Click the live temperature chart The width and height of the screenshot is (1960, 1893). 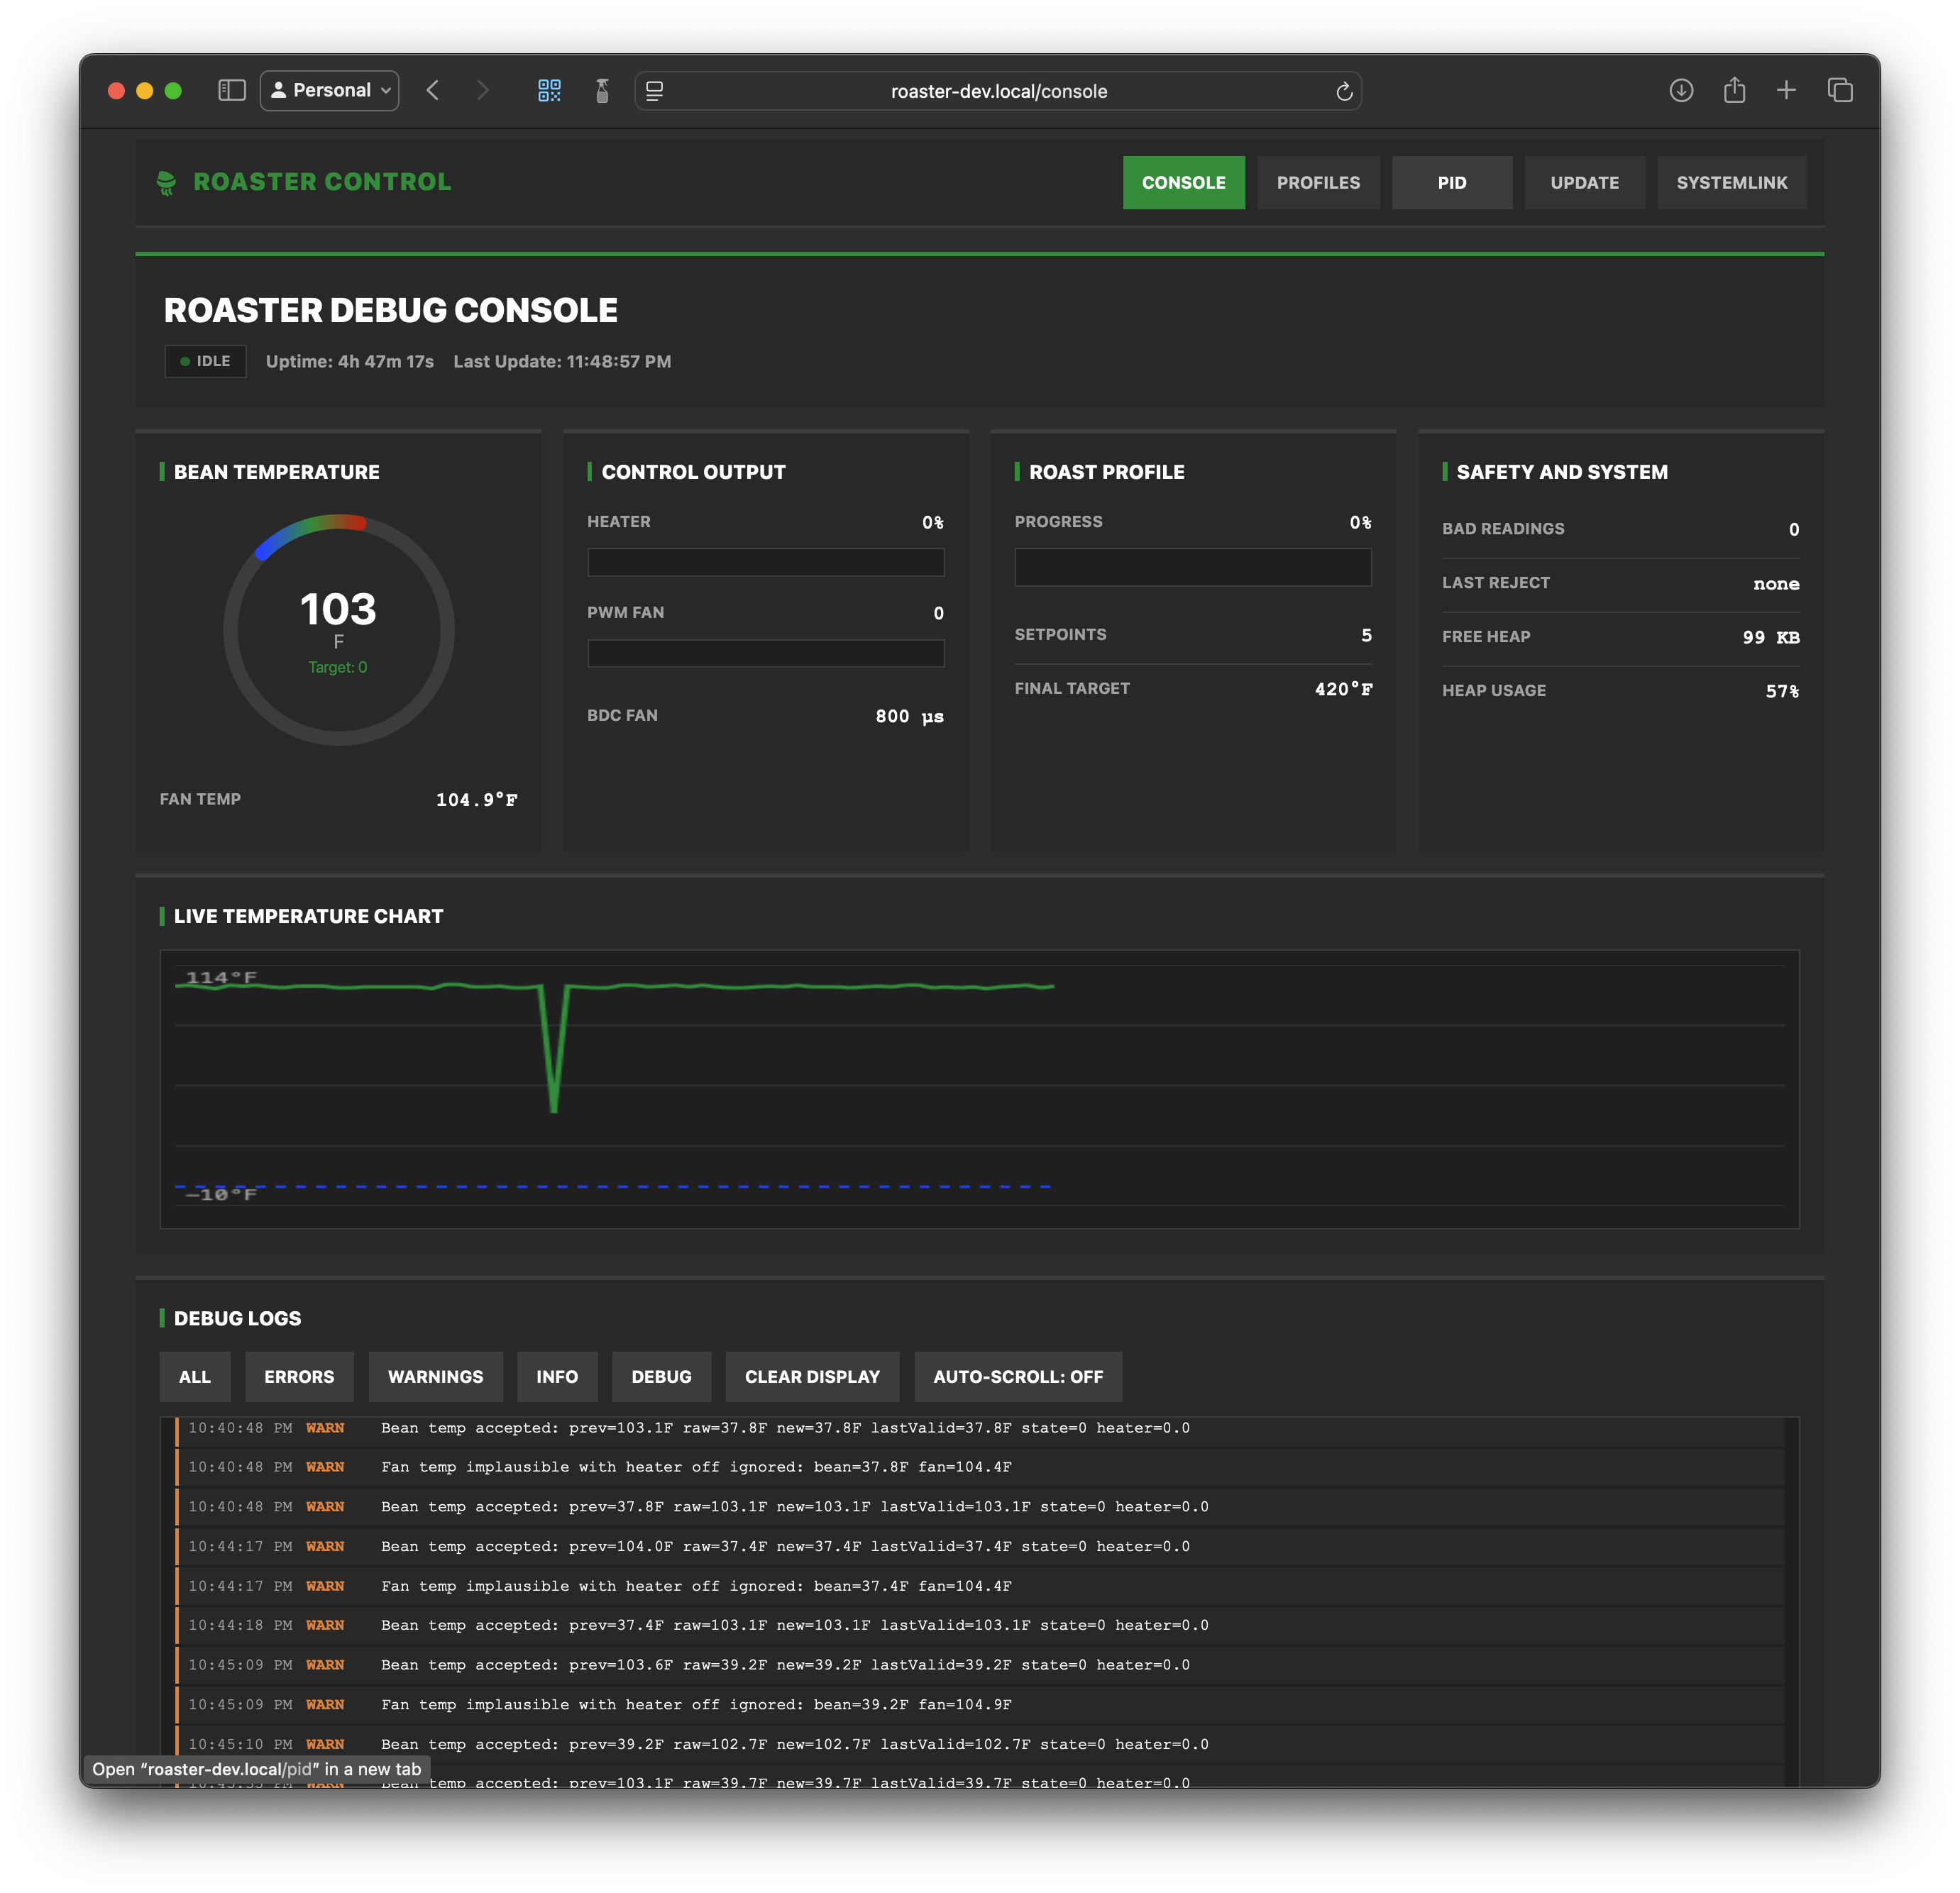point(980,1089)
